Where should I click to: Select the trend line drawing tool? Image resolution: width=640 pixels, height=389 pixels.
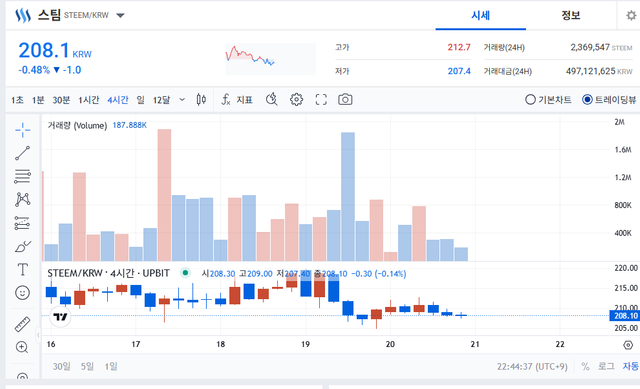tap(22, 153)
